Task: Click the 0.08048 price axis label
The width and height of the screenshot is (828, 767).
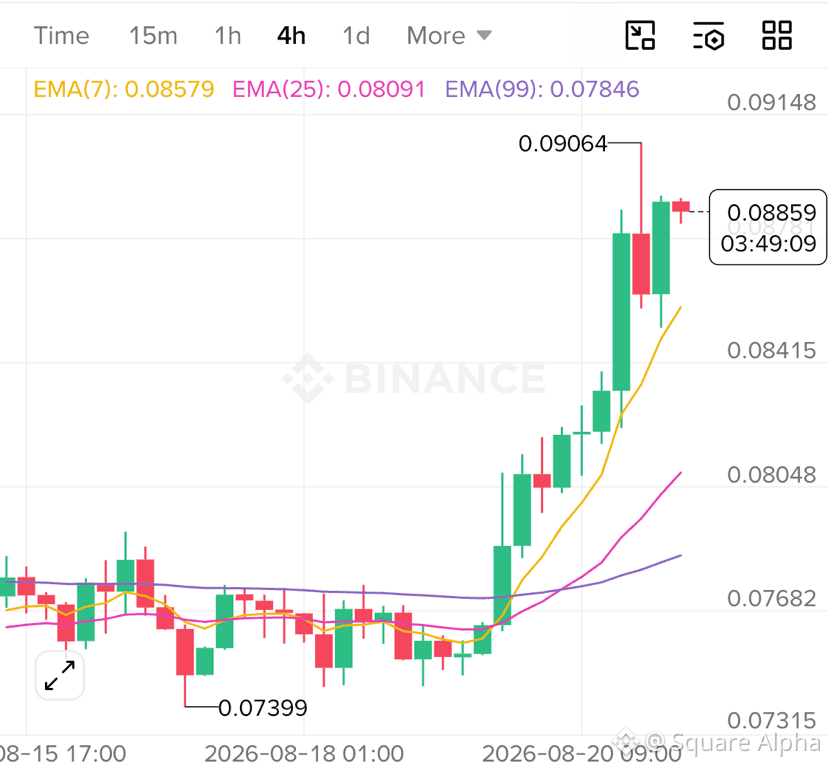Action: (771, 475)
